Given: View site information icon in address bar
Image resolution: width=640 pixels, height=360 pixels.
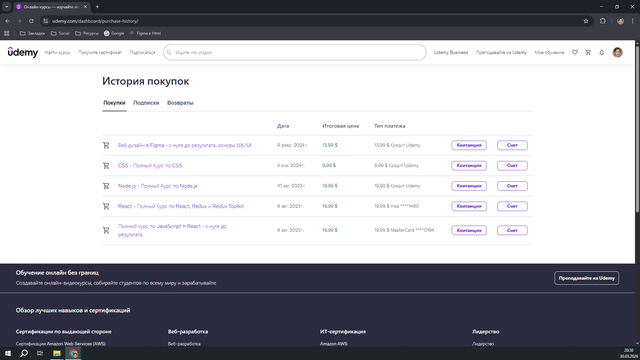Looking at the screenshot, I should click(46, 21).
